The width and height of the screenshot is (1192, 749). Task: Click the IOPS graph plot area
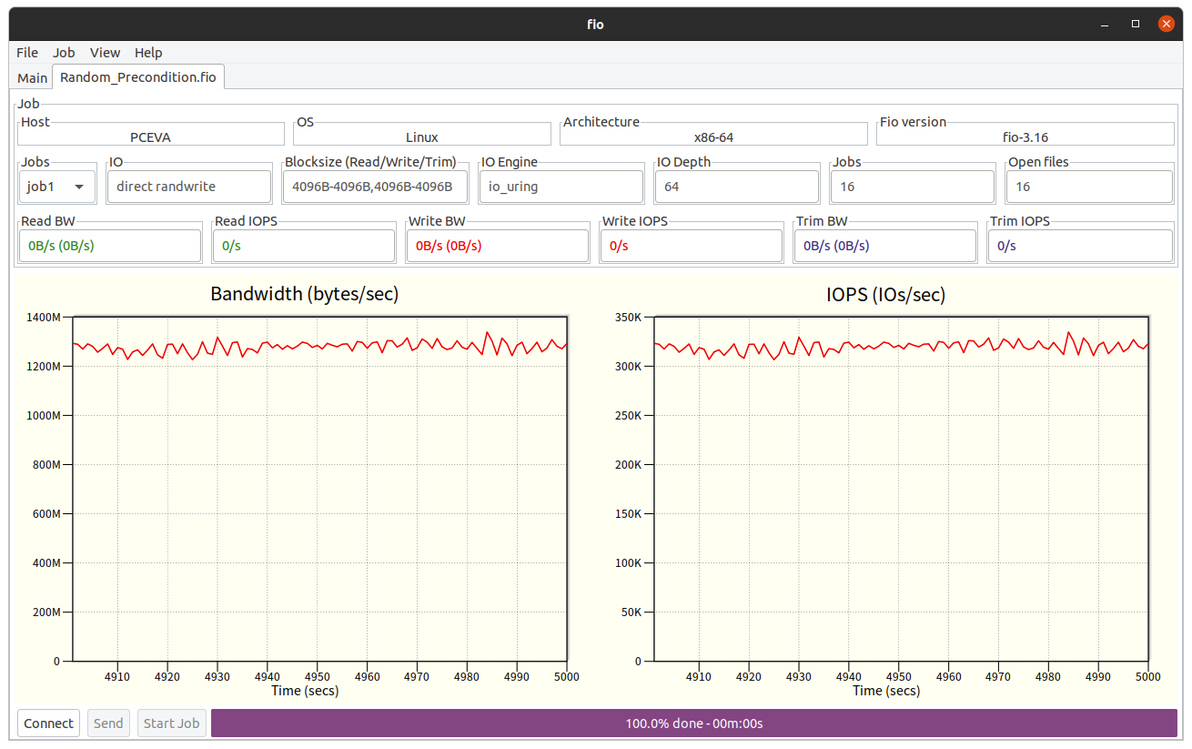point(901,489)
